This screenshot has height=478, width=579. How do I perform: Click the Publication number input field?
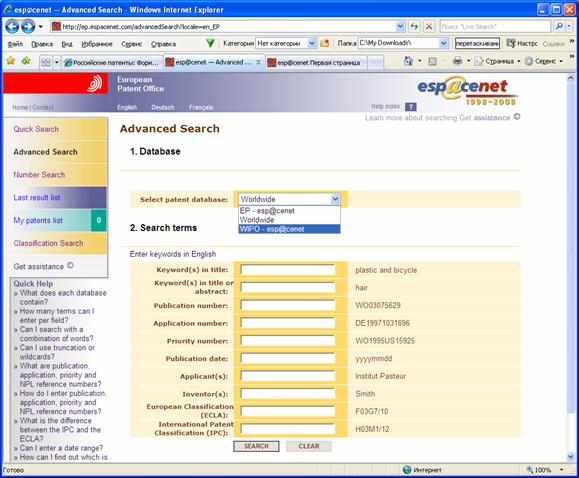pyautogui.click(x=288, y=305)
